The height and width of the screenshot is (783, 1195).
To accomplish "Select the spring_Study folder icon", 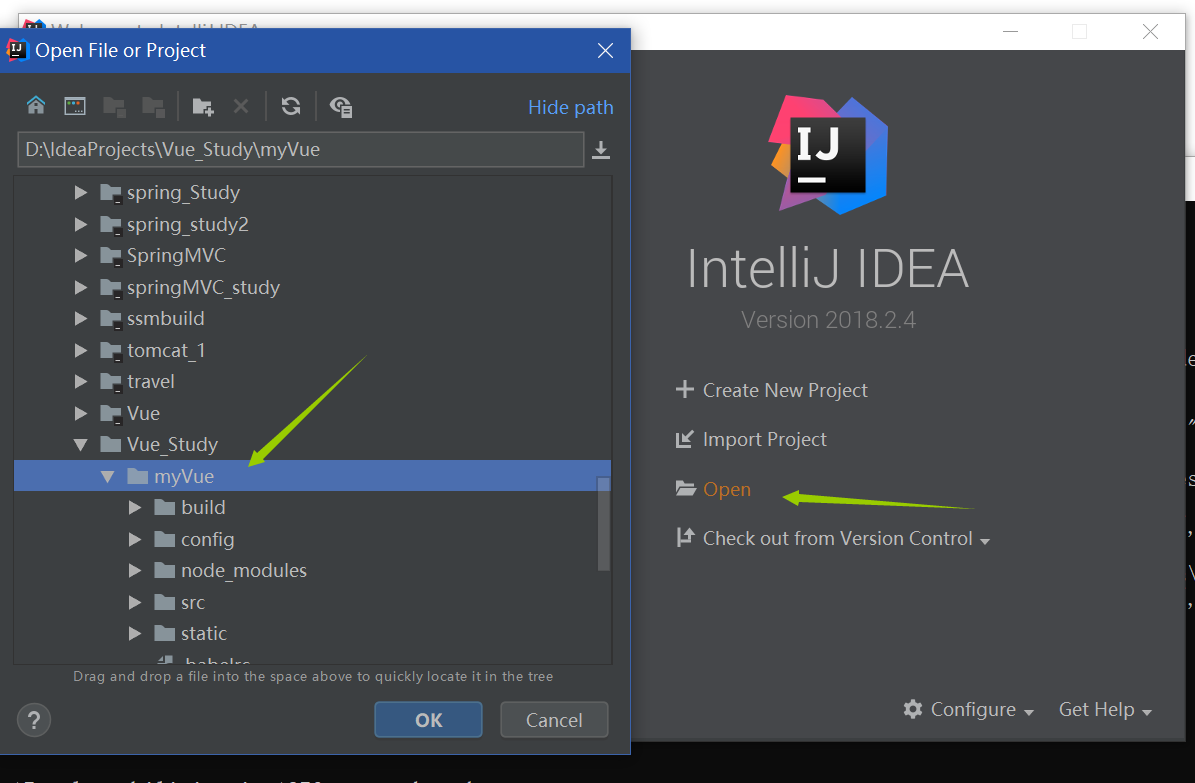I will (111, 193).
